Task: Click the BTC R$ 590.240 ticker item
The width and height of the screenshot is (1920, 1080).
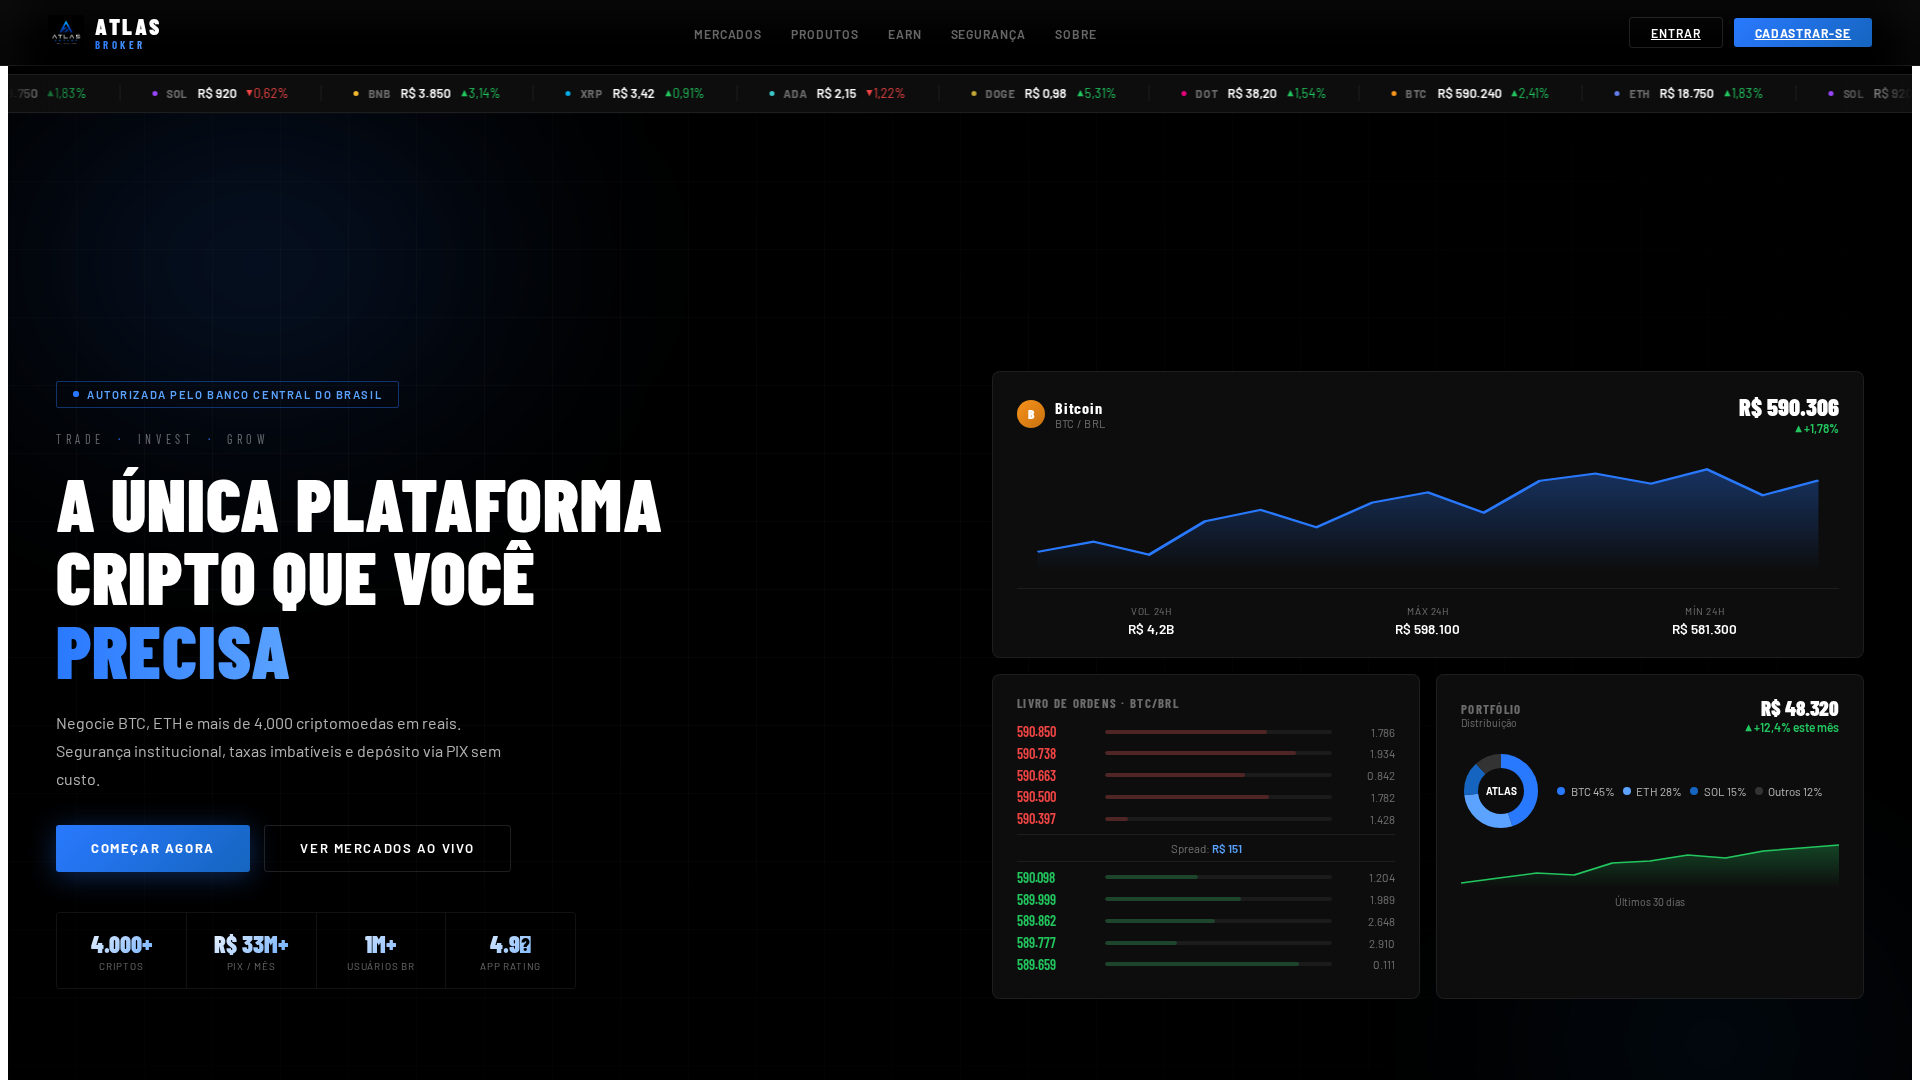Action: 1469,93
